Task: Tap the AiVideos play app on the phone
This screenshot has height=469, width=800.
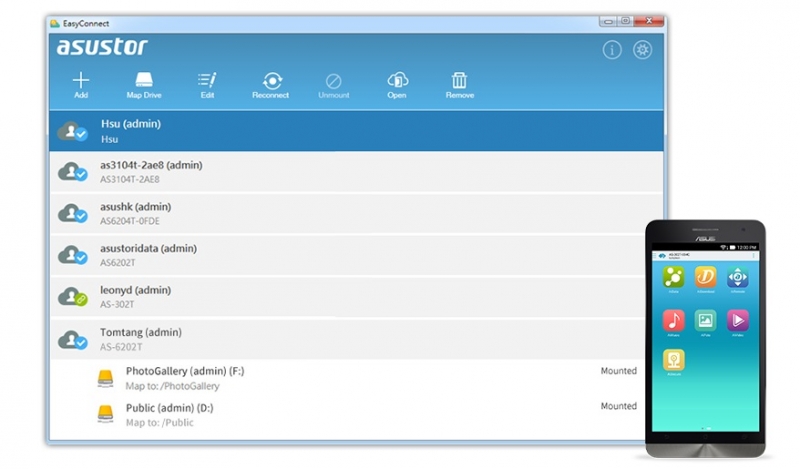Action: pyautogui.click(x=738, y=320)
